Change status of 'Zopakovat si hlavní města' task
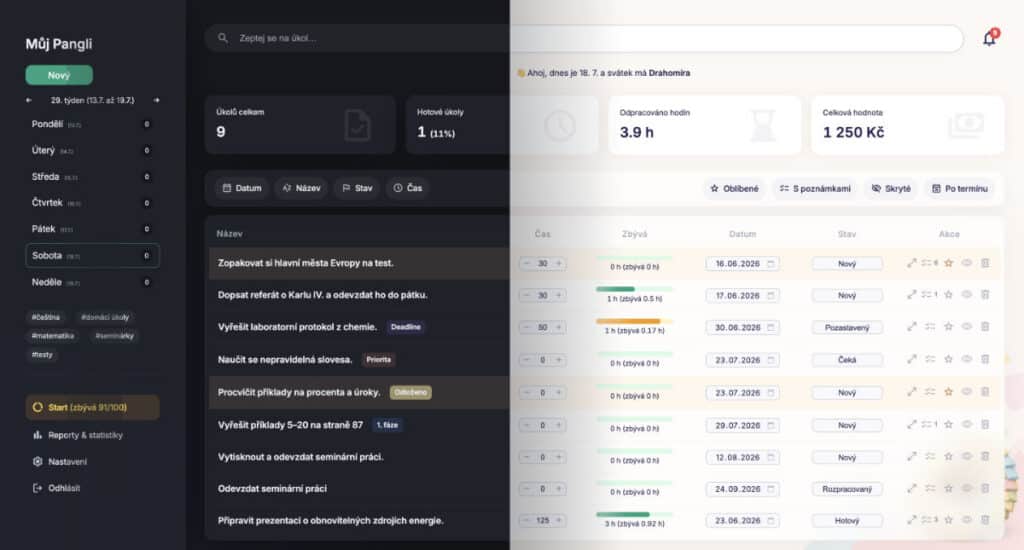 pos(847,264)
